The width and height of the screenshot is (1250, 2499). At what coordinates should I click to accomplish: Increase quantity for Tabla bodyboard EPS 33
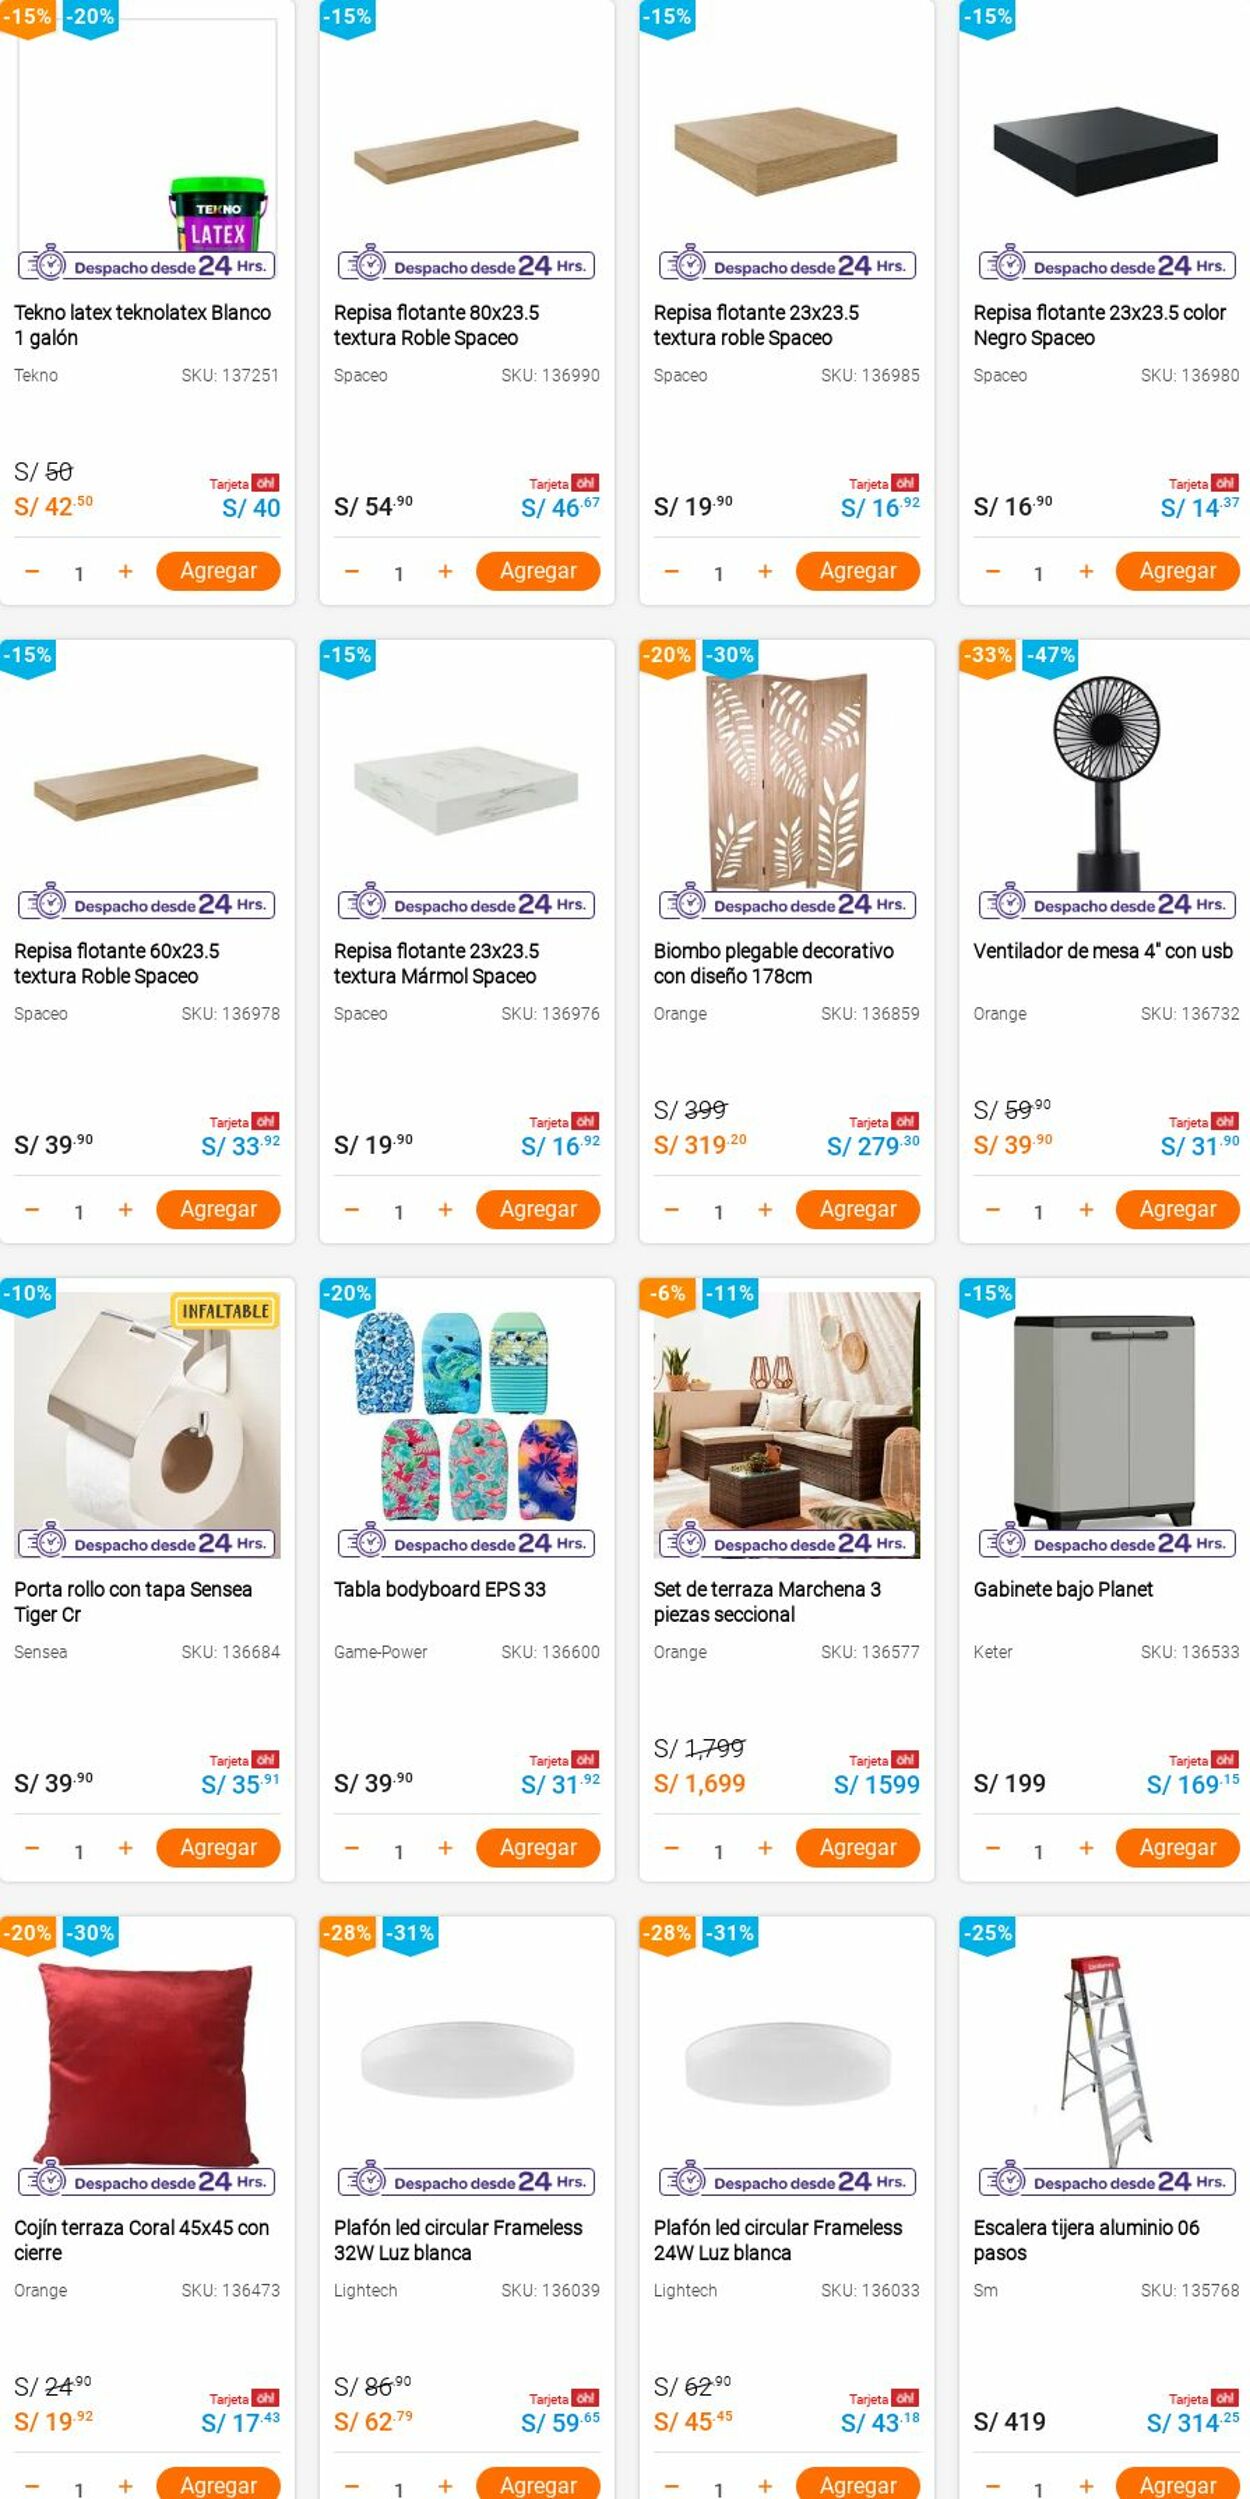point(445,1848)
